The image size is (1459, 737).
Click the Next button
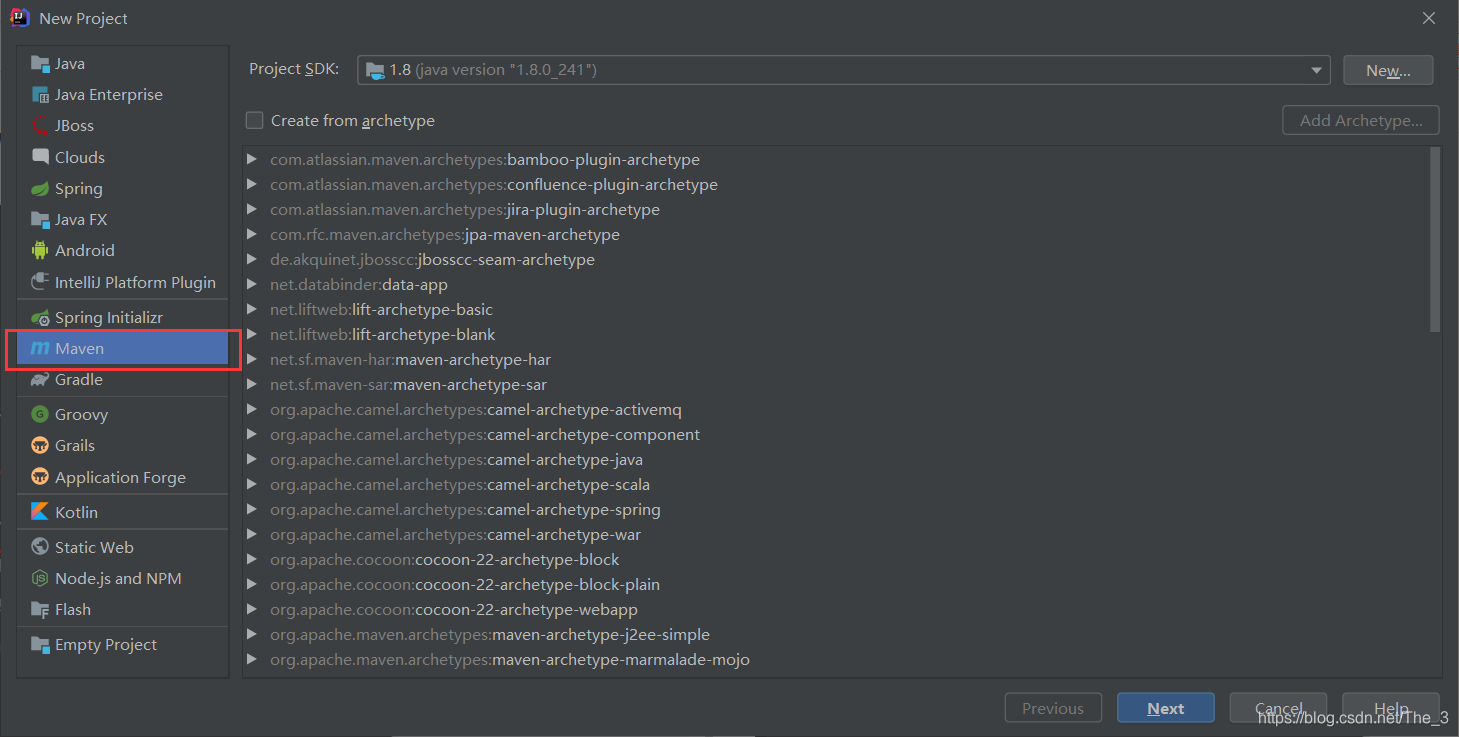pos(1166,708)
